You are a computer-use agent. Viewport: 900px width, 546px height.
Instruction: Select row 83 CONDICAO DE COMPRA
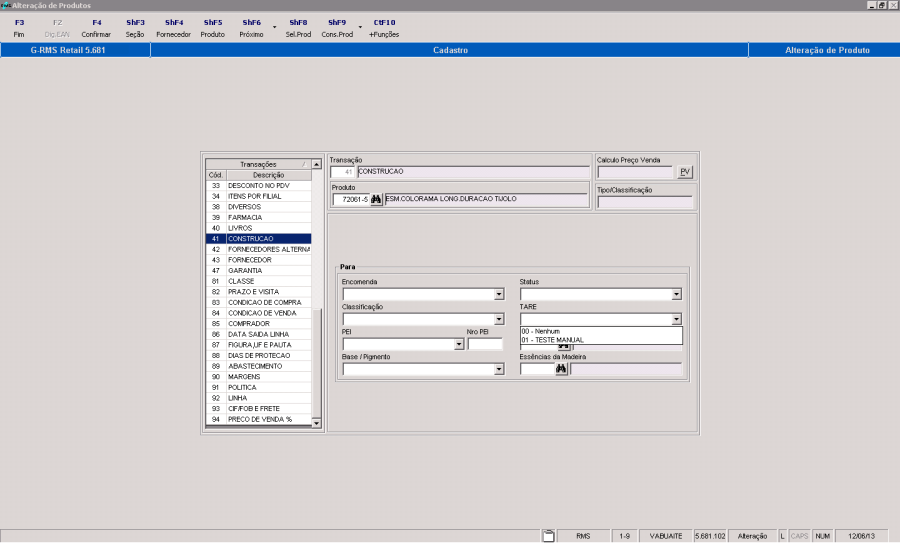tap(258, 303)
